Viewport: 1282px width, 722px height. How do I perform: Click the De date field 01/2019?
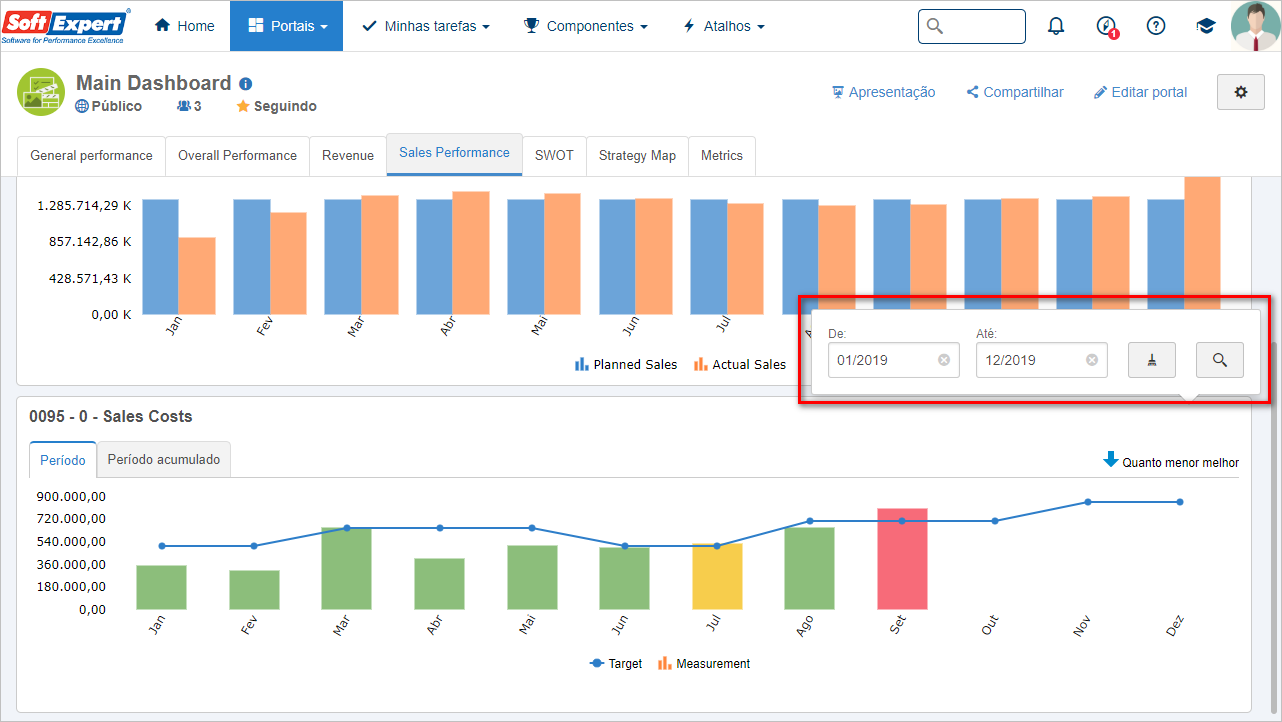point(894,360)
